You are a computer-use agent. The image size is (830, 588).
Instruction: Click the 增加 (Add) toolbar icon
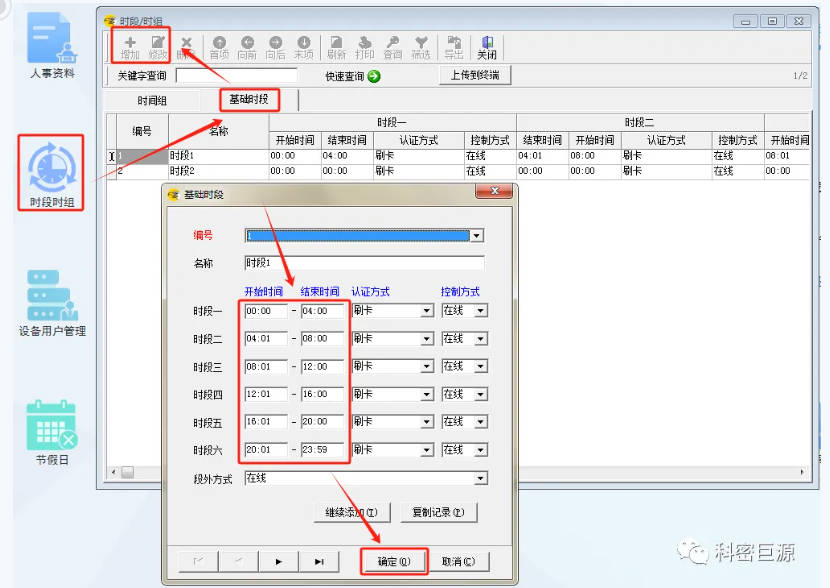pos(130,47)
